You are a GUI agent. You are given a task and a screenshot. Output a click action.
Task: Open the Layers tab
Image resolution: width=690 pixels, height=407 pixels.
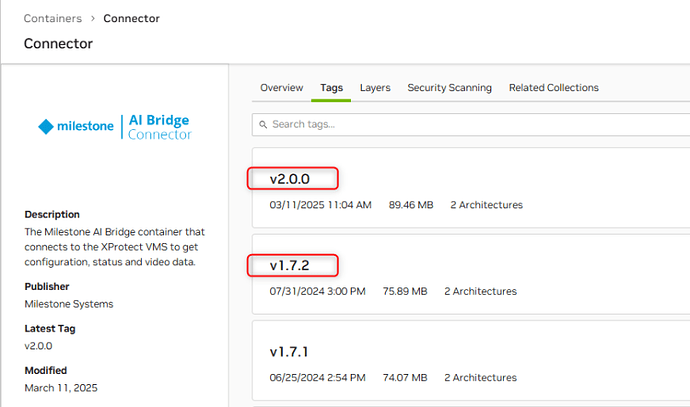click(x=375, y=88)
